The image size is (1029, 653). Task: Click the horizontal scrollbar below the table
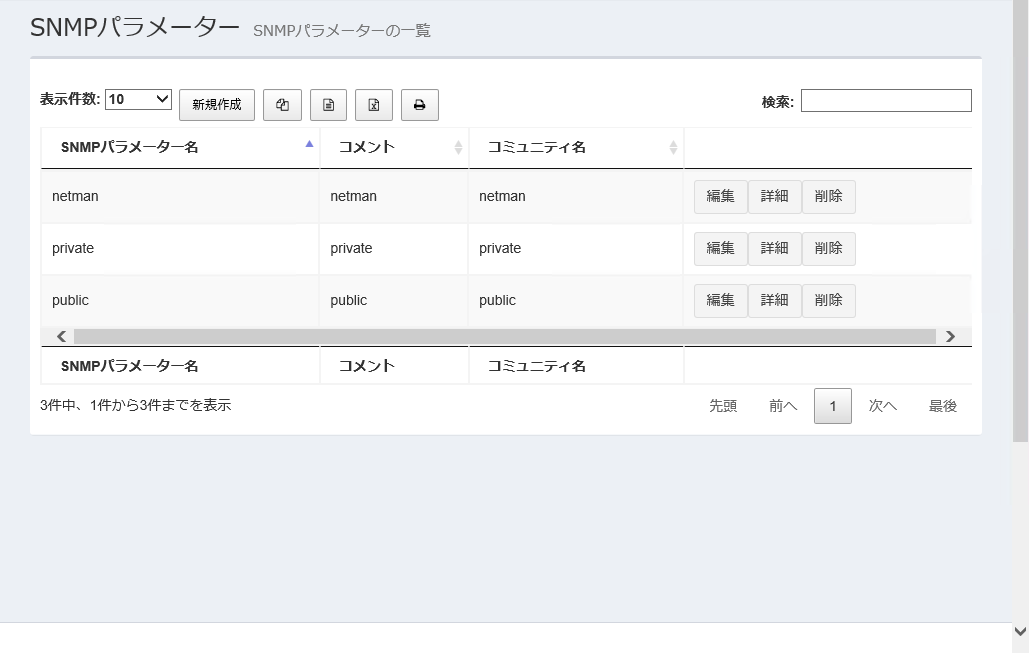500,336
